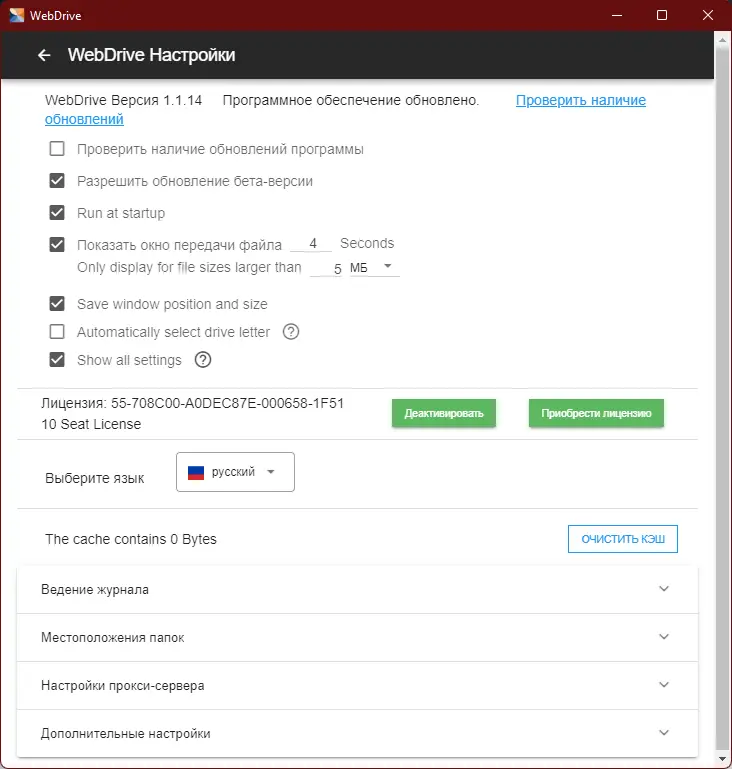Edit the minimum file size field
732x769 pixels.
327,268
